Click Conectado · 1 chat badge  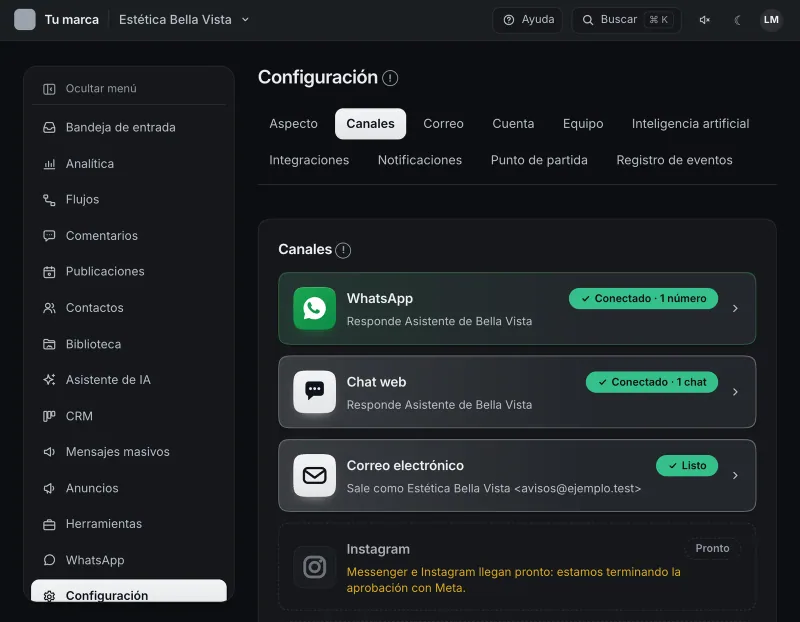[652, 382]
